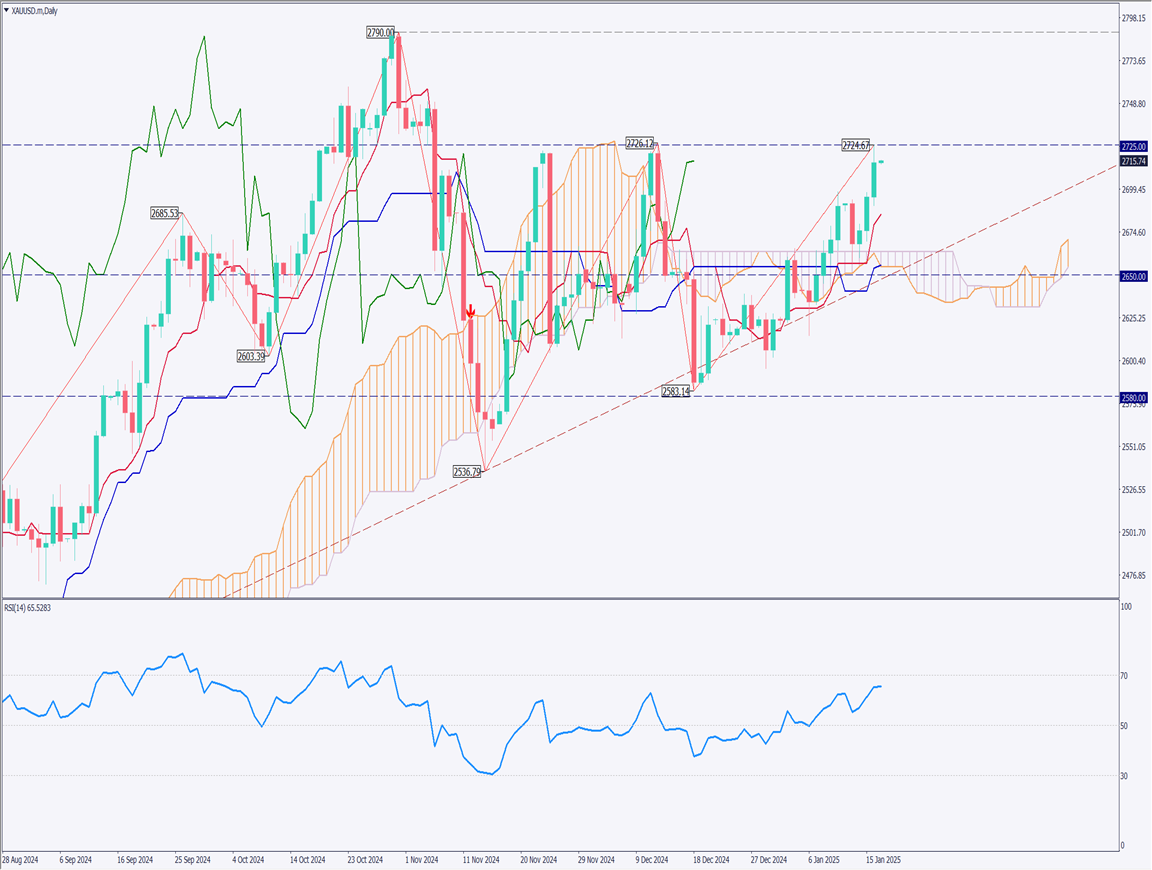This screenshot has width=1152, height=870.
Task: Select the 2790.00 peak price label
Action: [381, 32]
